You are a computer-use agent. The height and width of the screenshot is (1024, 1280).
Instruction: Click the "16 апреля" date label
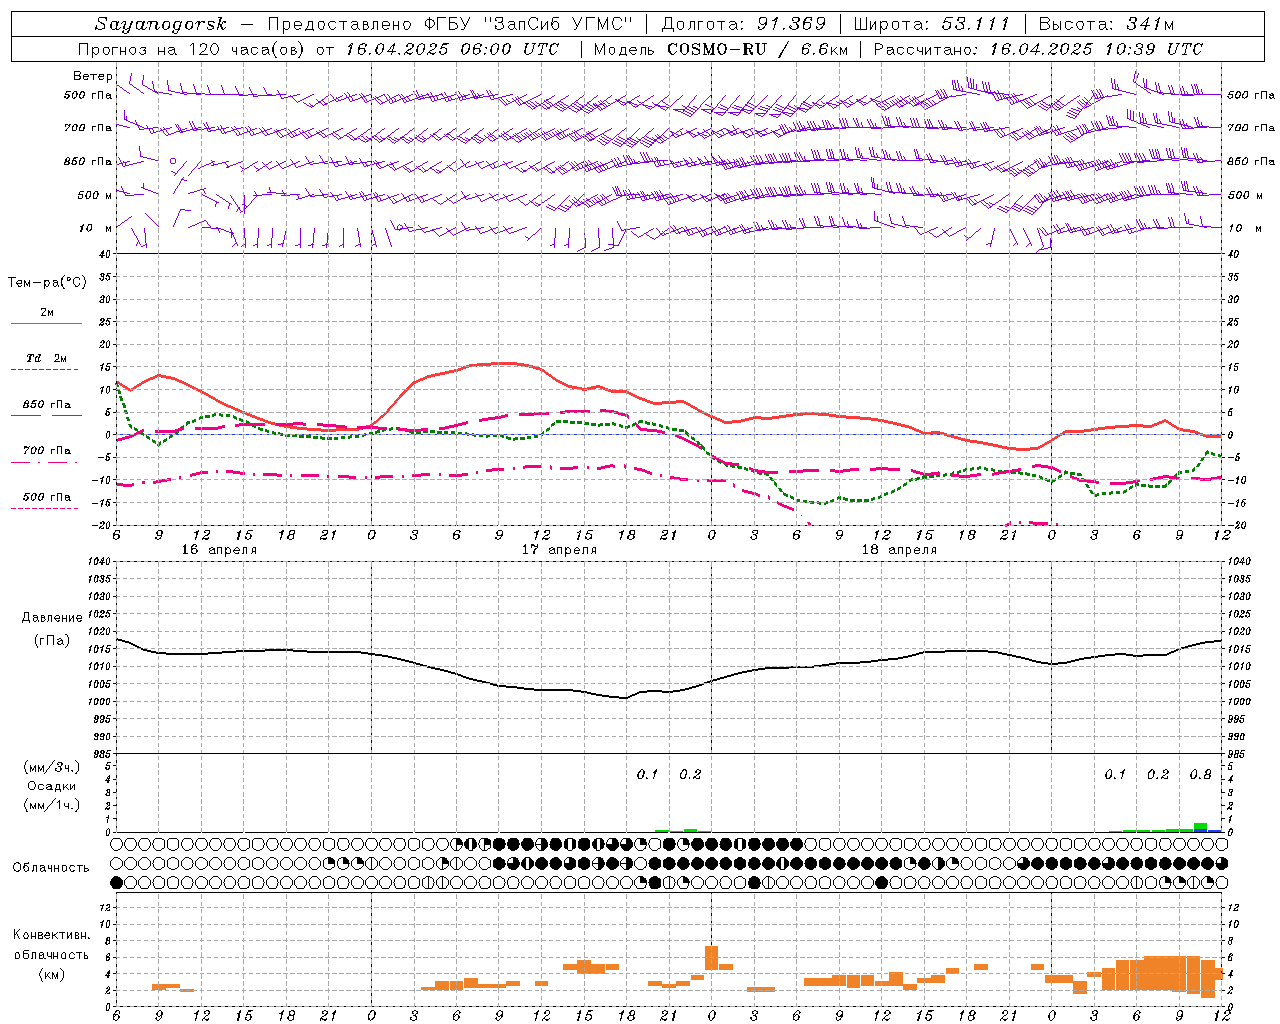coord(219,550)
